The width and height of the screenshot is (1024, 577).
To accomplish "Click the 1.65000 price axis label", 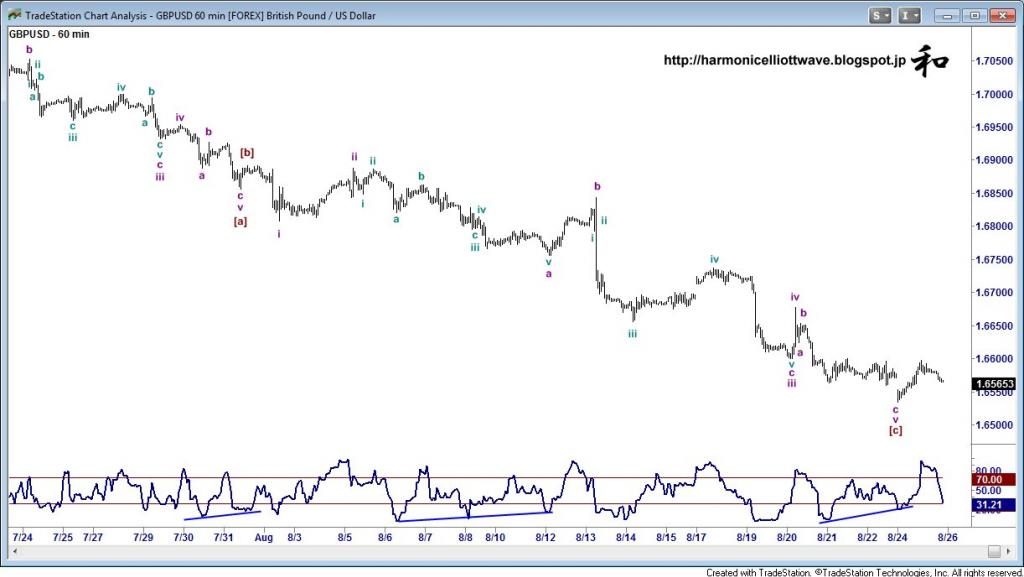I will pos(994,425).
